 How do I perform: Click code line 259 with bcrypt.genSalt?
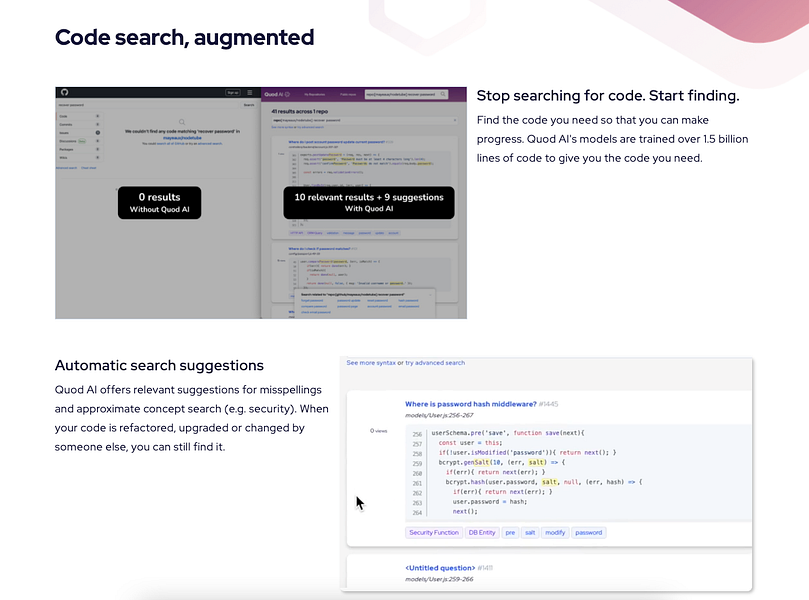point(501,462)
